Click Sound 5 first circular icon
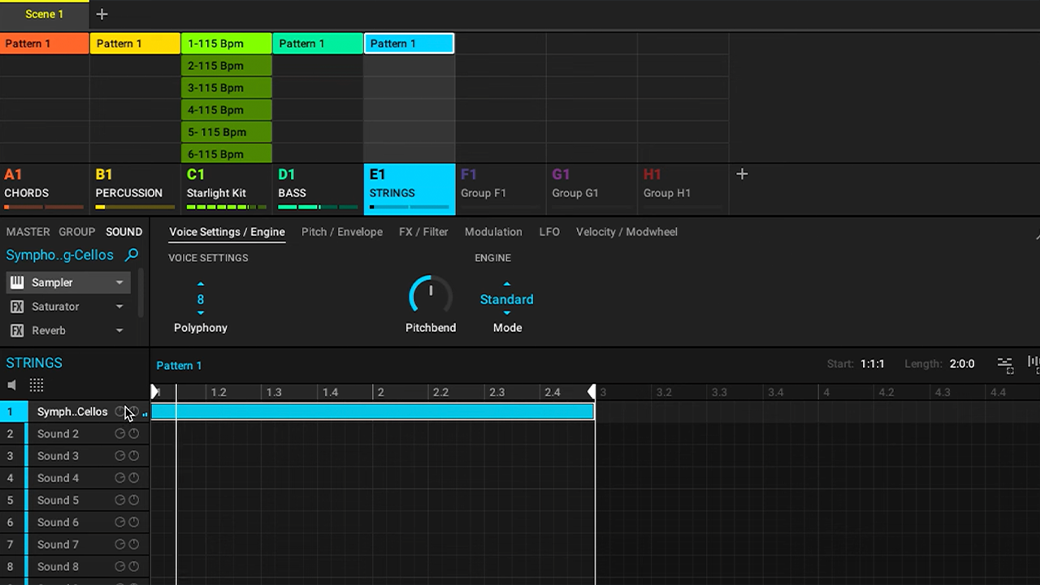 tap(120, 500)
